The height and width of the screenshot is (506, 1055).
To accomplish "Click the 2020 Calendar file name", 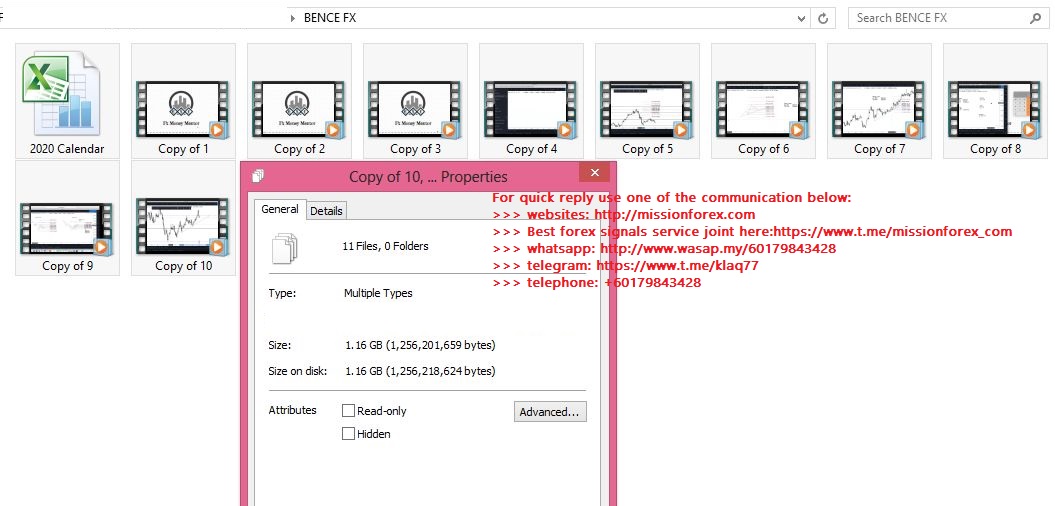I will [67, 149].
